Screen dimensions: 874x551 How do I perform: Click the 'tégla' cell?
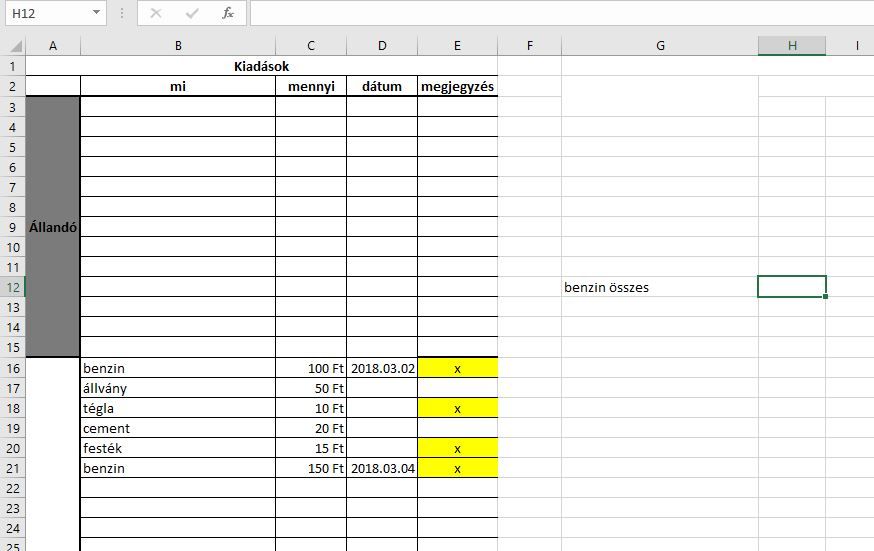pos(178,408)
